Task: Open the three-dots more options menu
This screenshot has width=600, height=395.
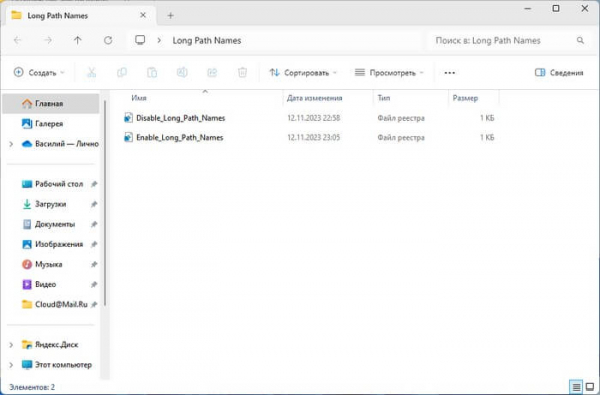Action: click(x=450, y=73)
